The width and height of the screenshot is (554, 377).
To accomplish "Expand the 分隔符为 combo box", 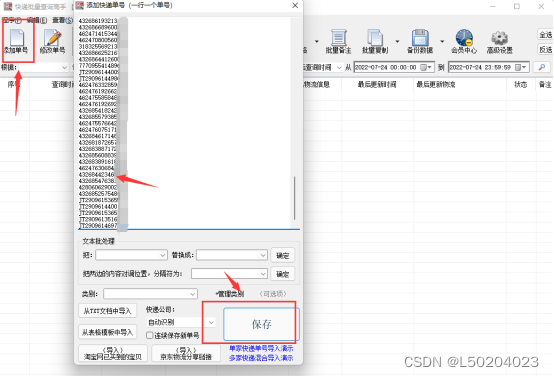I will coord(263,273).
